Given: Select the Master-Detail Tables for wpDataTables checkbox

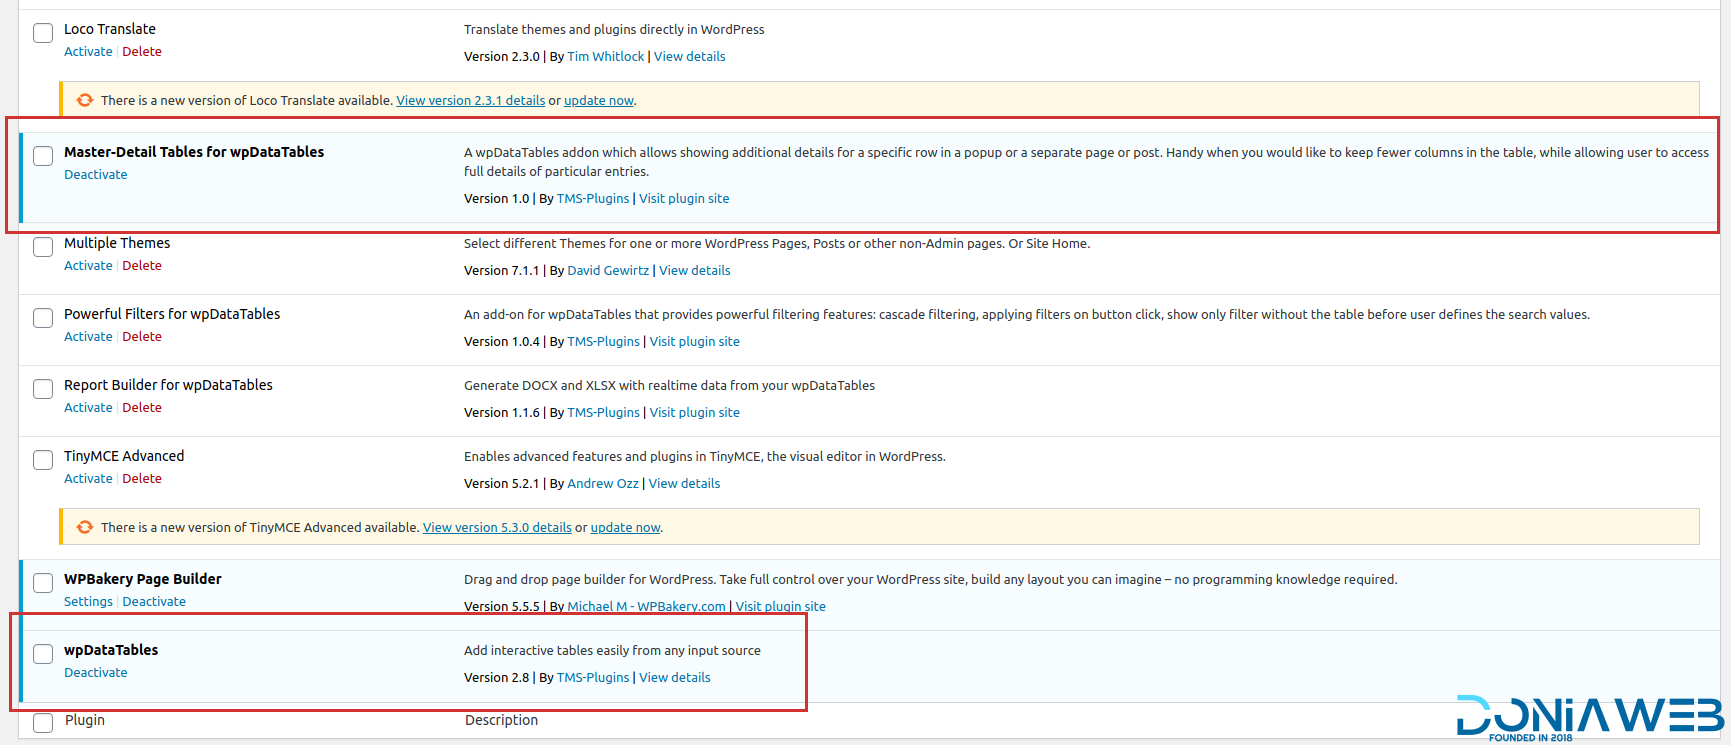Looking at the screenshot, I should click(x=43, y=156).
